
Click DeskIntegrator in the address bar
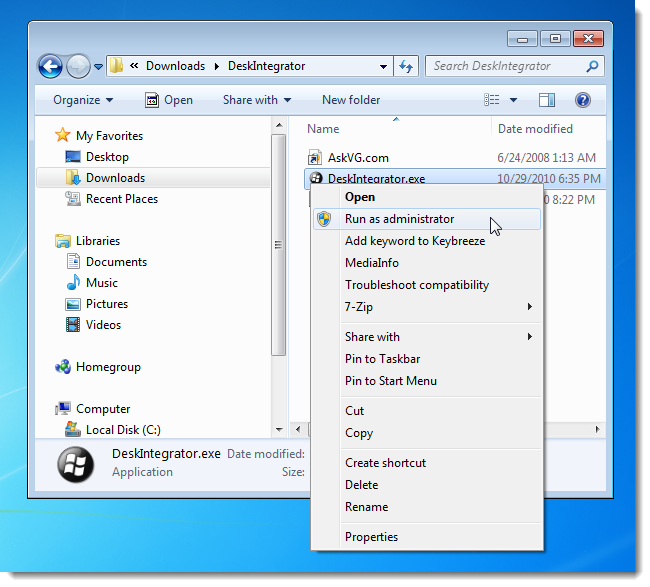(x=267, y=66)
